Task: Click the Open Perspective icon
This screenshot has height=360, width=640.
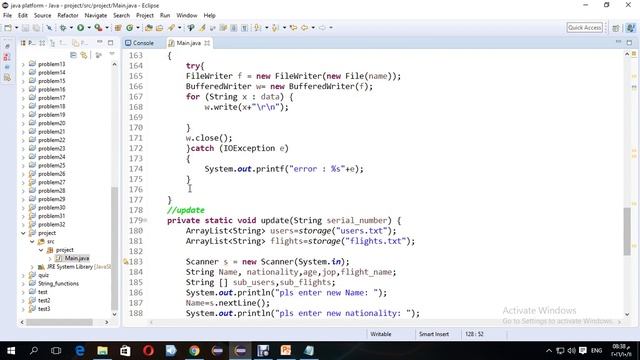Action: tap(616, 28)
